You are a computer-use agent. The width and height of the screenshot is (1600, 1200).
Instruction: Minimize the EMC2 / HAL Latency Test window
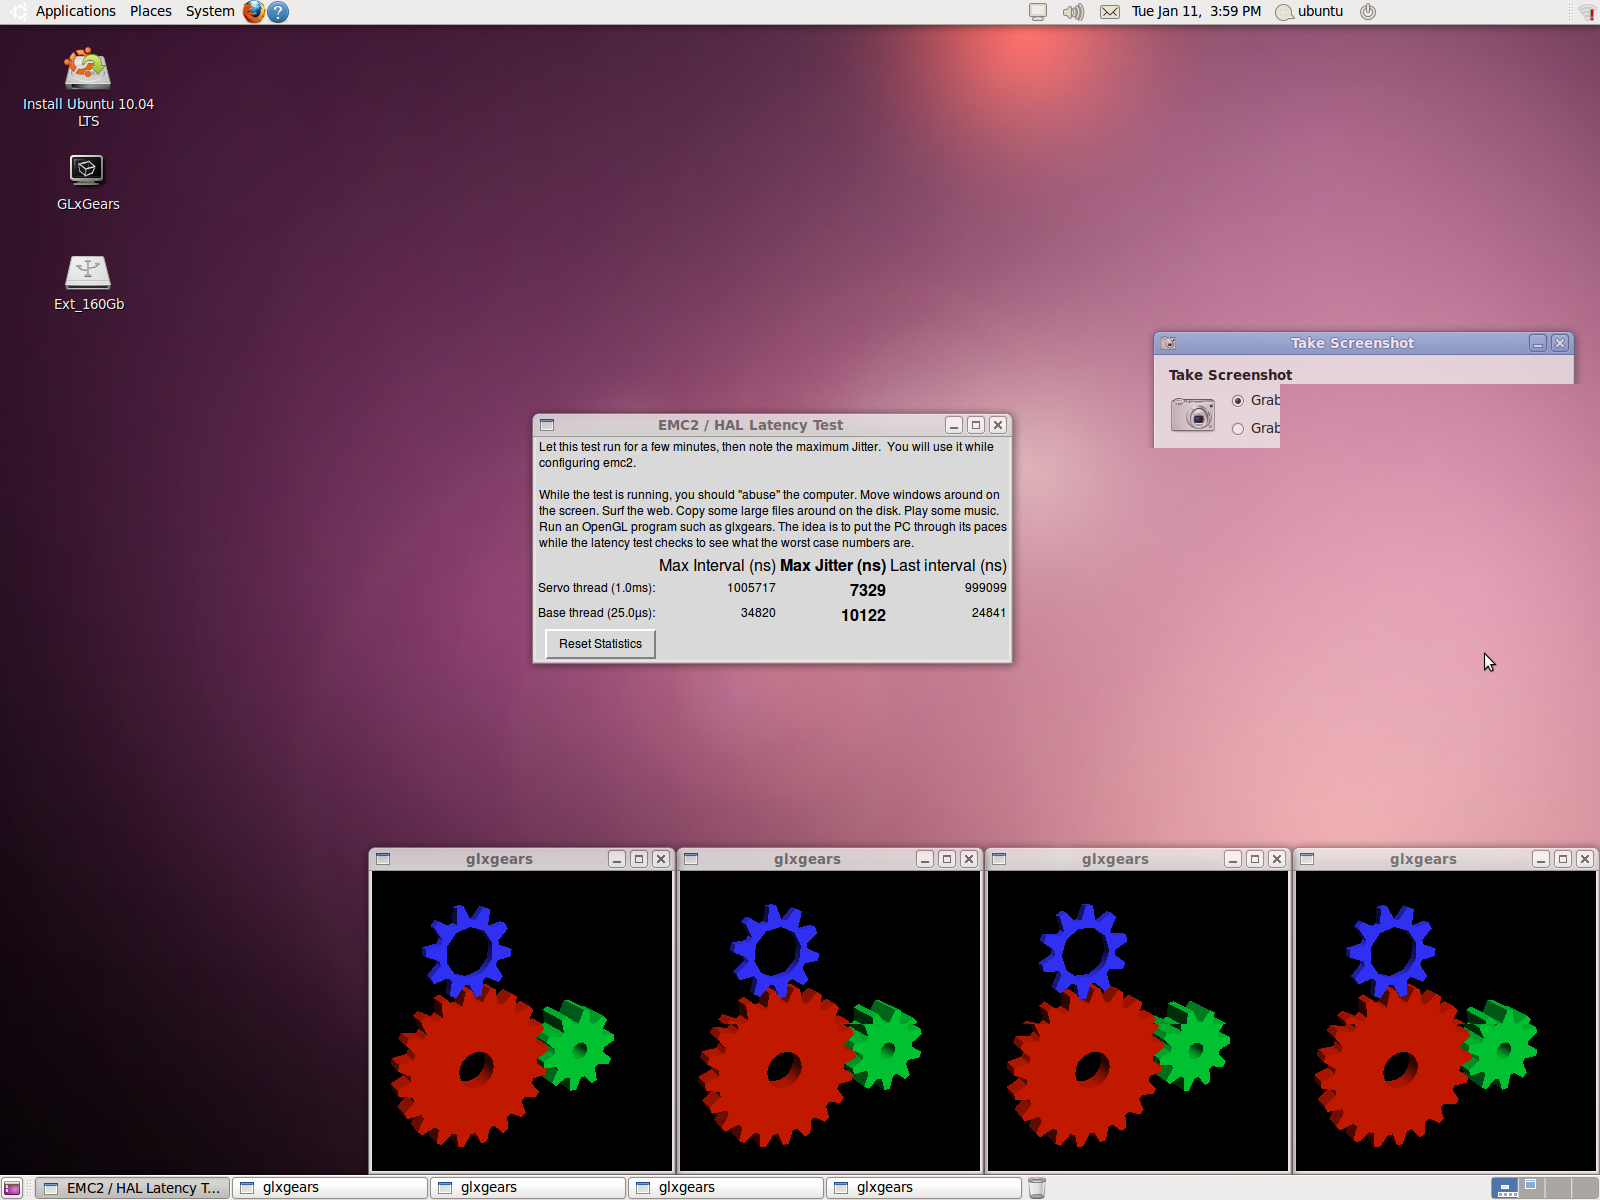(954, 425)
